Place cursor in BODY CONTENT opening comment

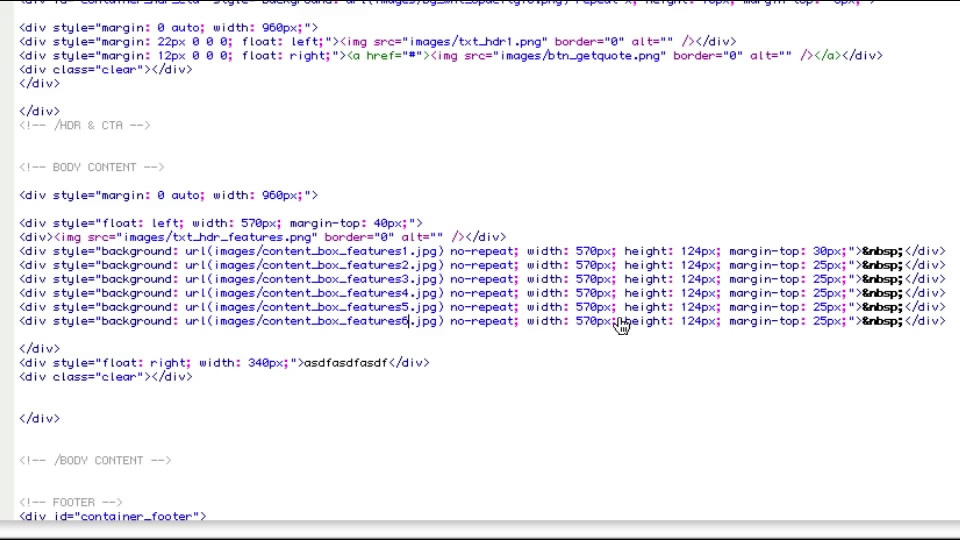point(91,167)
